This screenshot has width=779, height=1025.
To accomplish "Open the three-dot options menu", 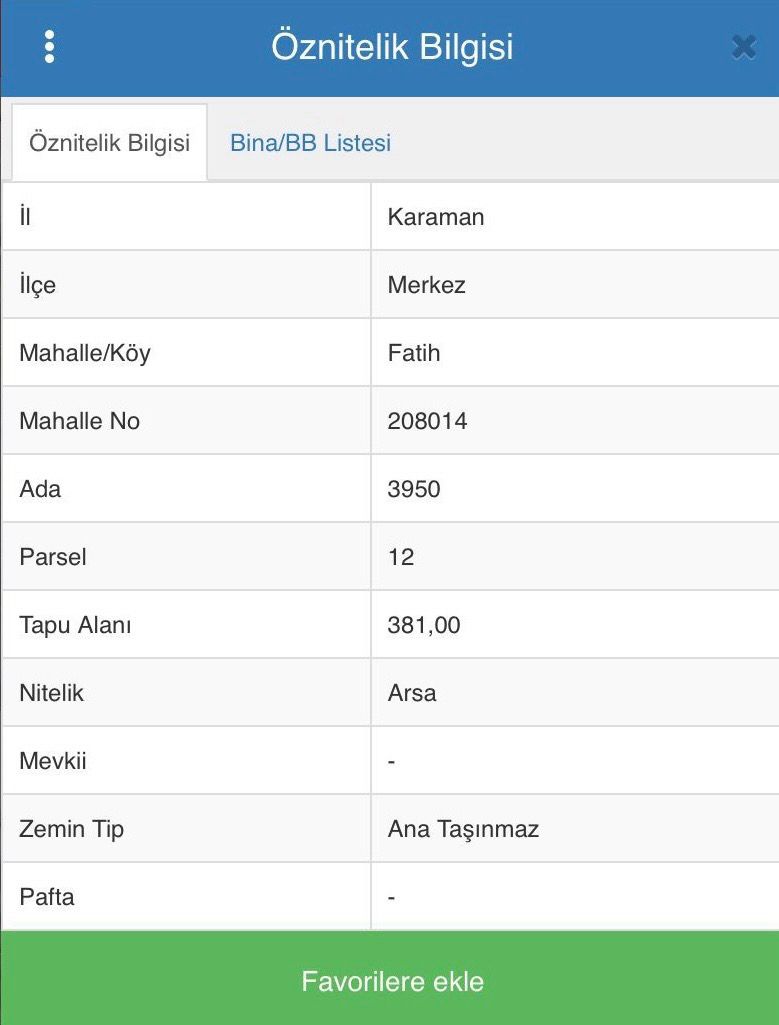I will [49, 46].
